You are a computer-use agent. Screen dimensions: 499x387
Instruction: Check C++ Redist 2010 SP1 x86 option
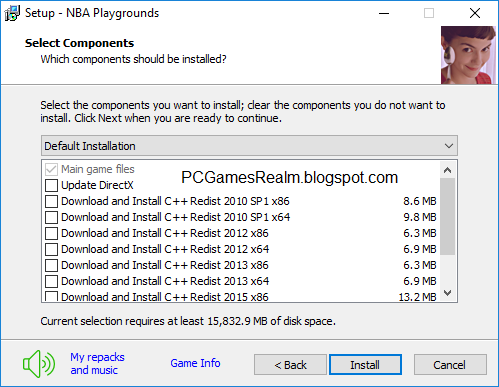coord(51,201)
